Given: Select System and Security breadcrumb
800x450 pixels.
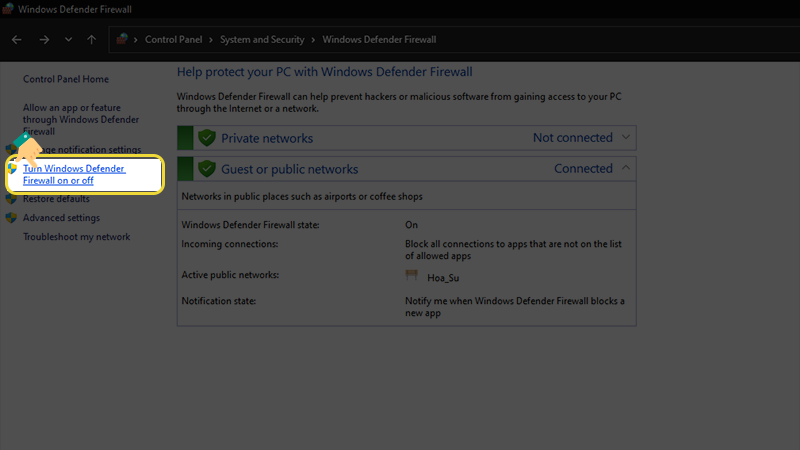Looking at the screenshot, I should point(263,40).
